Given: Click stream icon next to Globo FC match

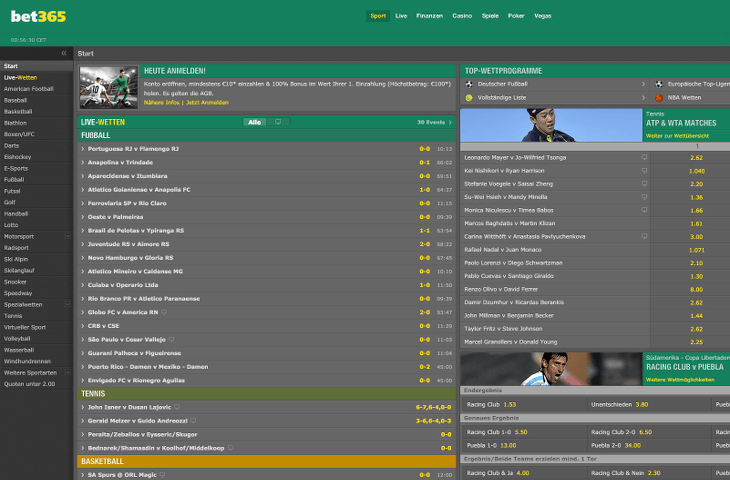Looking at the screenshot, I should tap(164, 312).
